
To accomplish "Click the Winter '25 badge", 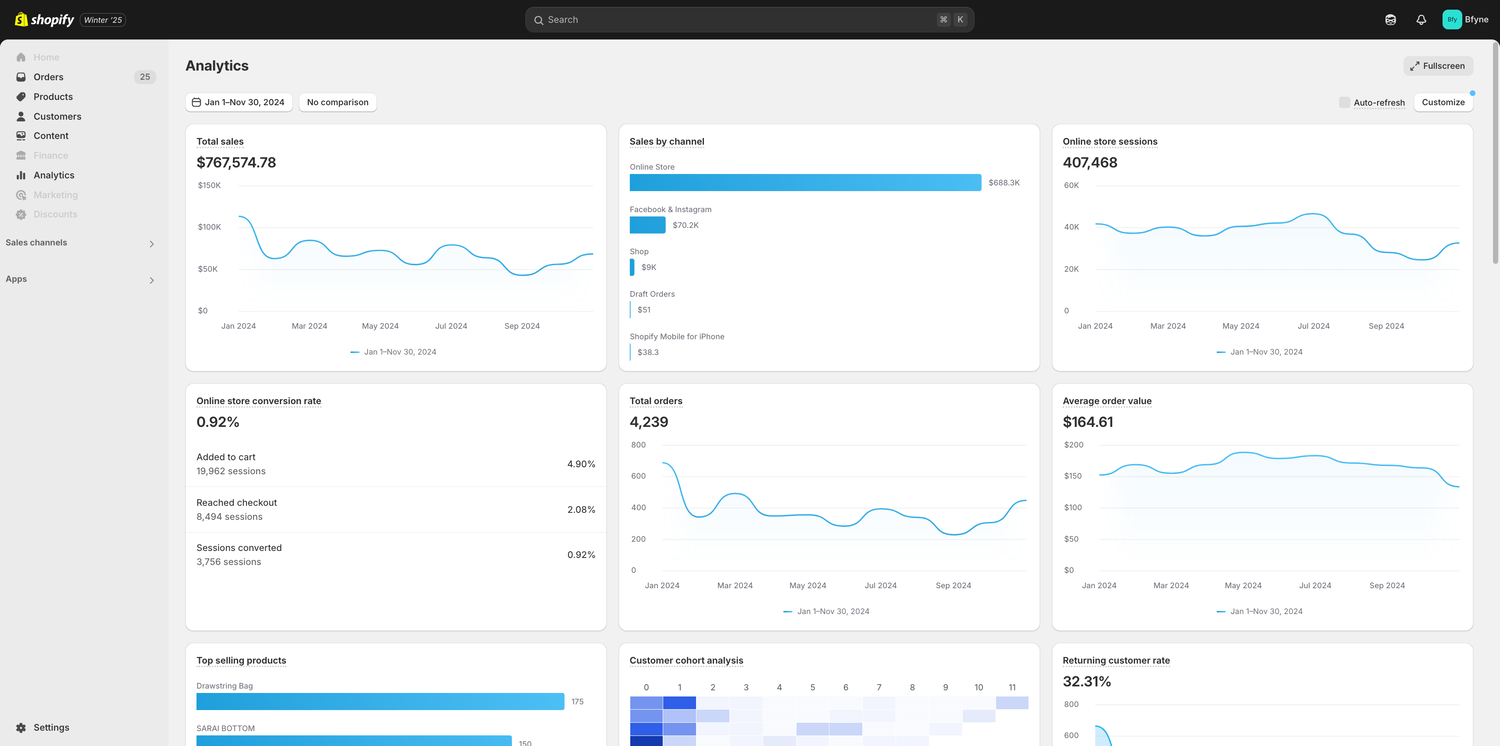I will 103,20.
